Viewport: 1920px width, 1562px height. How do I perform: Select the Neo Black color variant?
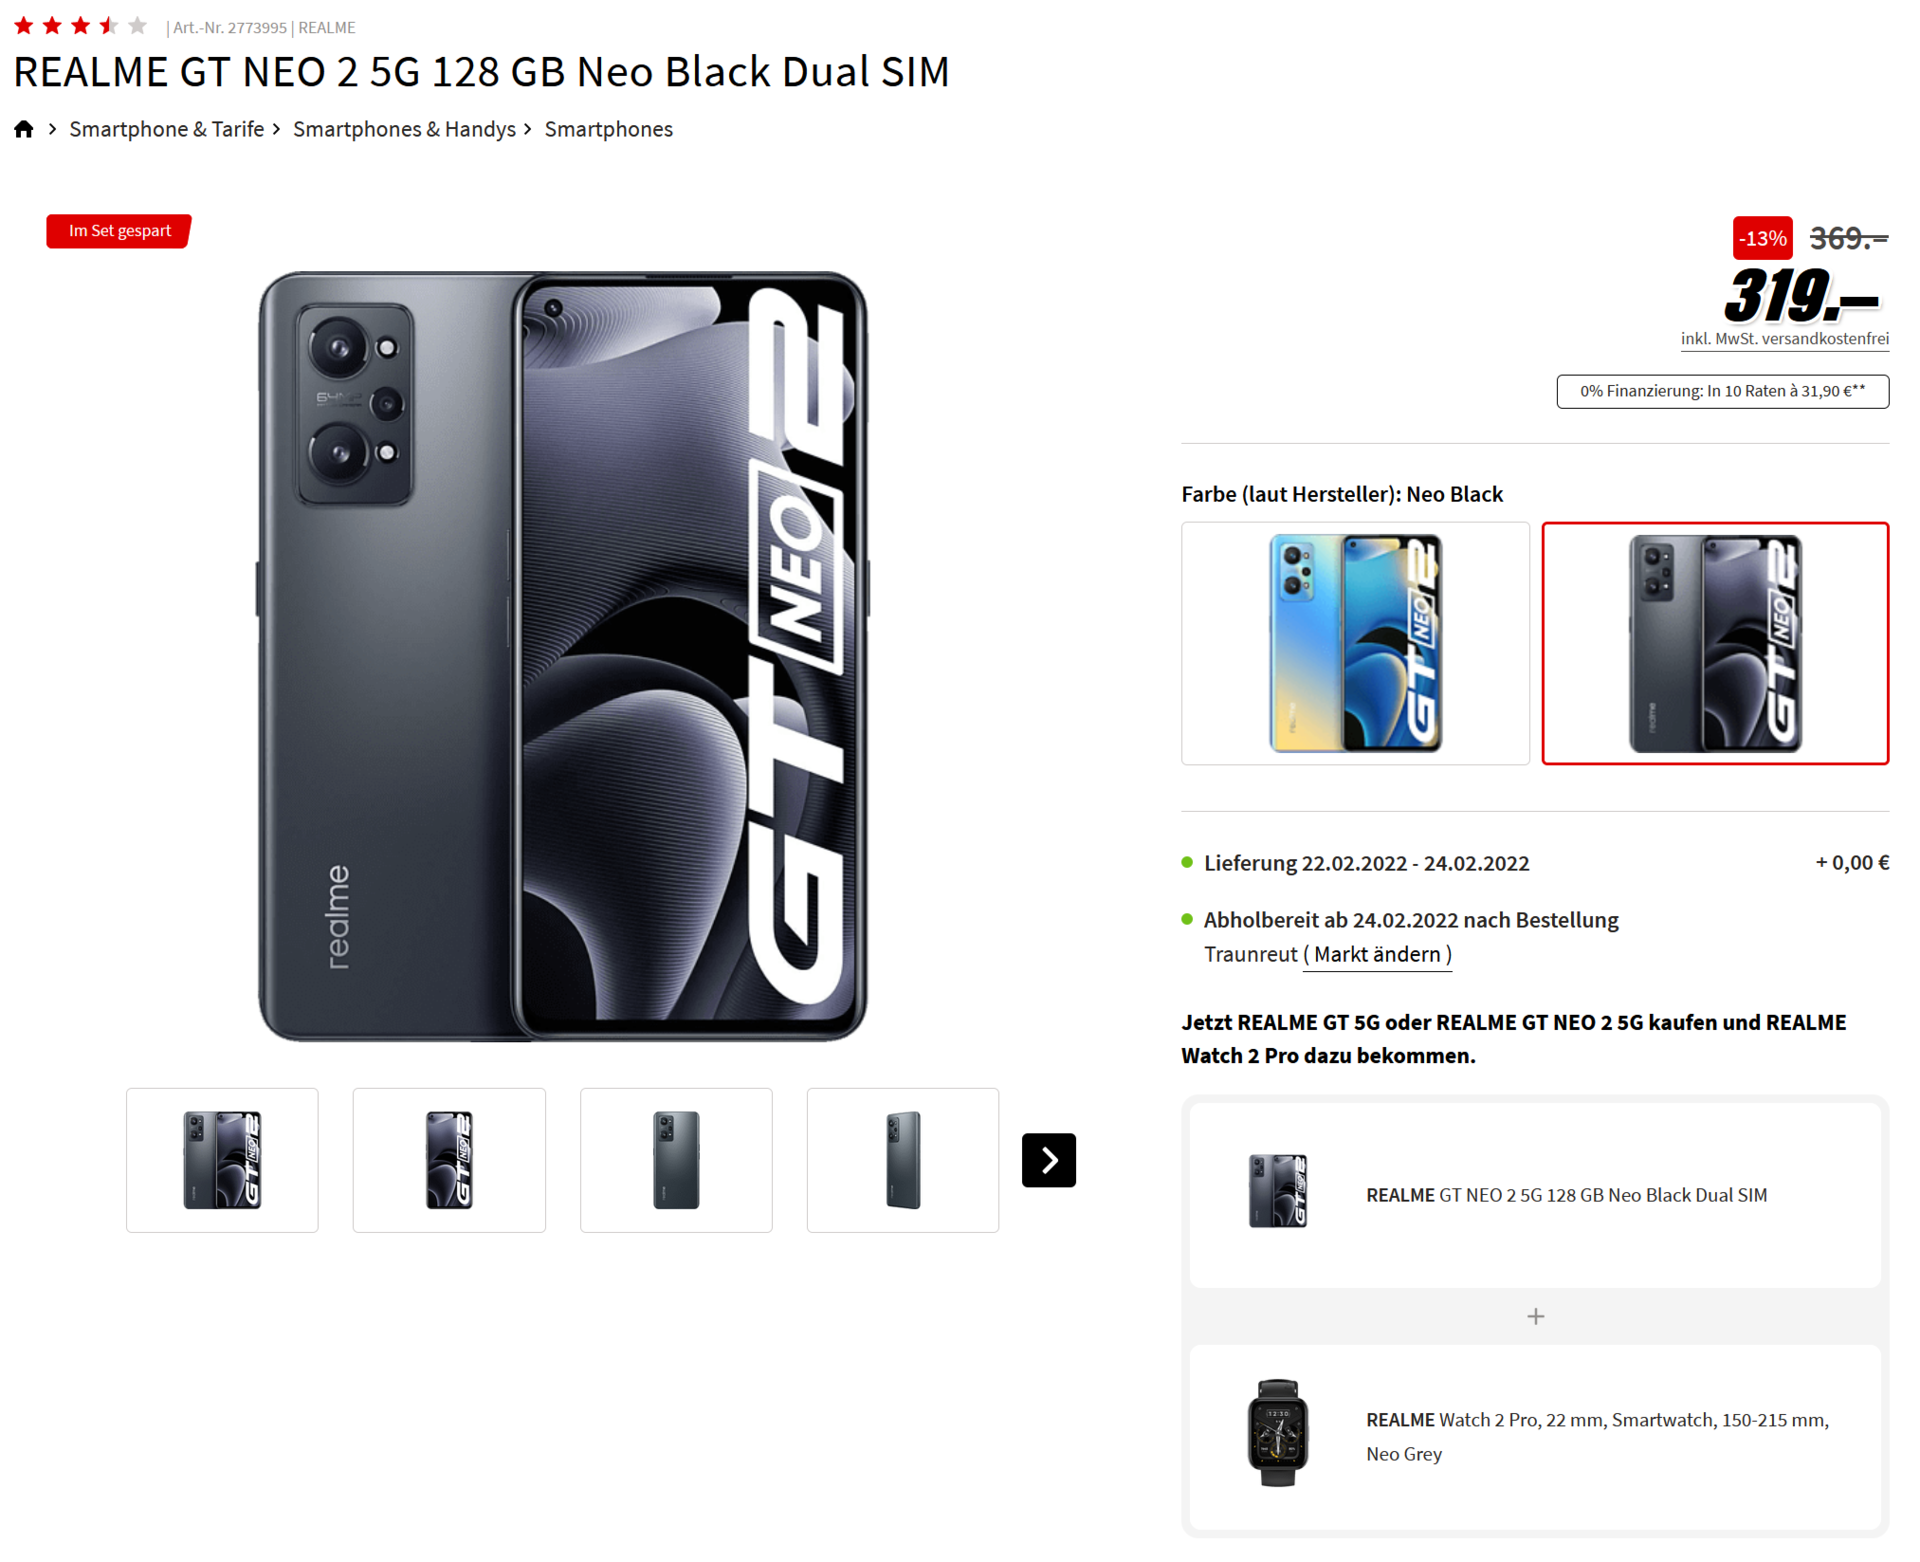point(1714,643)
